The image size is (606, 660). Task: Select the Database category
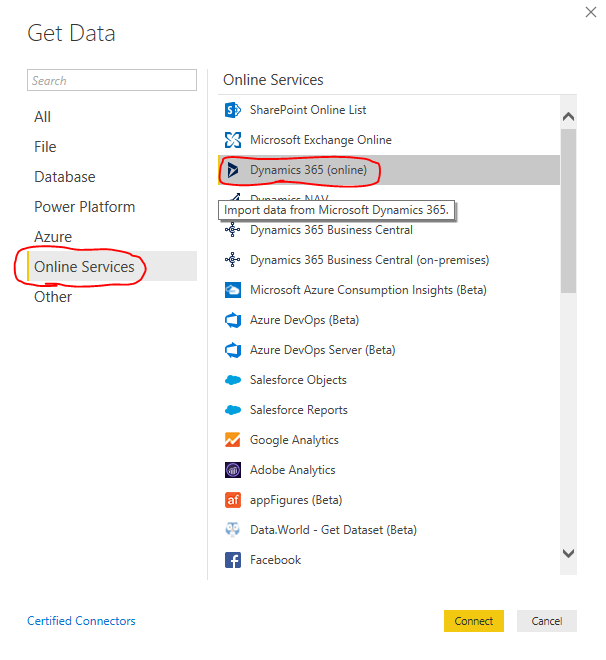pos(112,177)
